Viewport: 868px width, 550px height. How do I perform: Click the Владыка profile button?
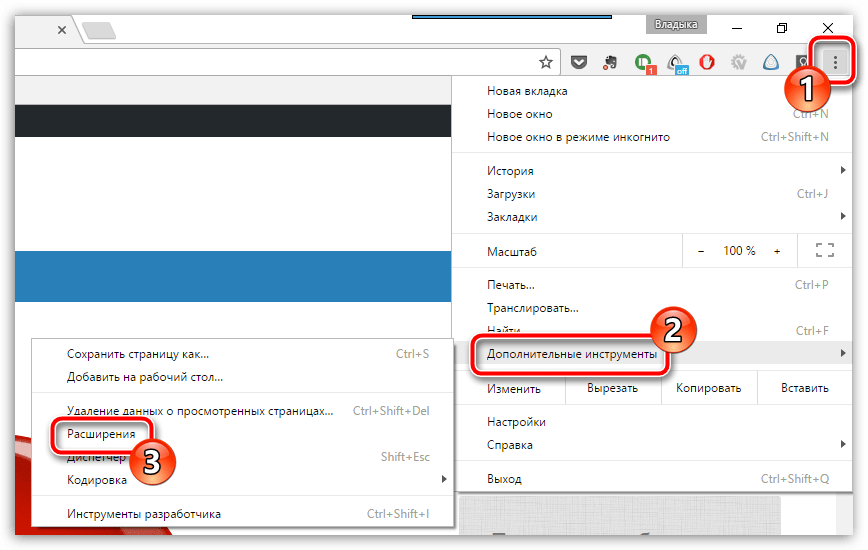click(x=676, y=24)
